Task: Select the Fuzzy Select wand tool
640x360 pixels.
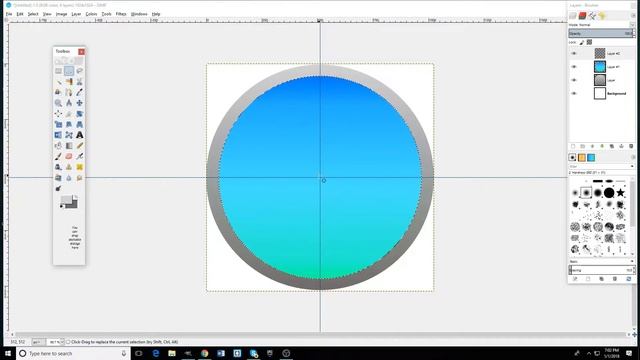Action: click(58, 82)
